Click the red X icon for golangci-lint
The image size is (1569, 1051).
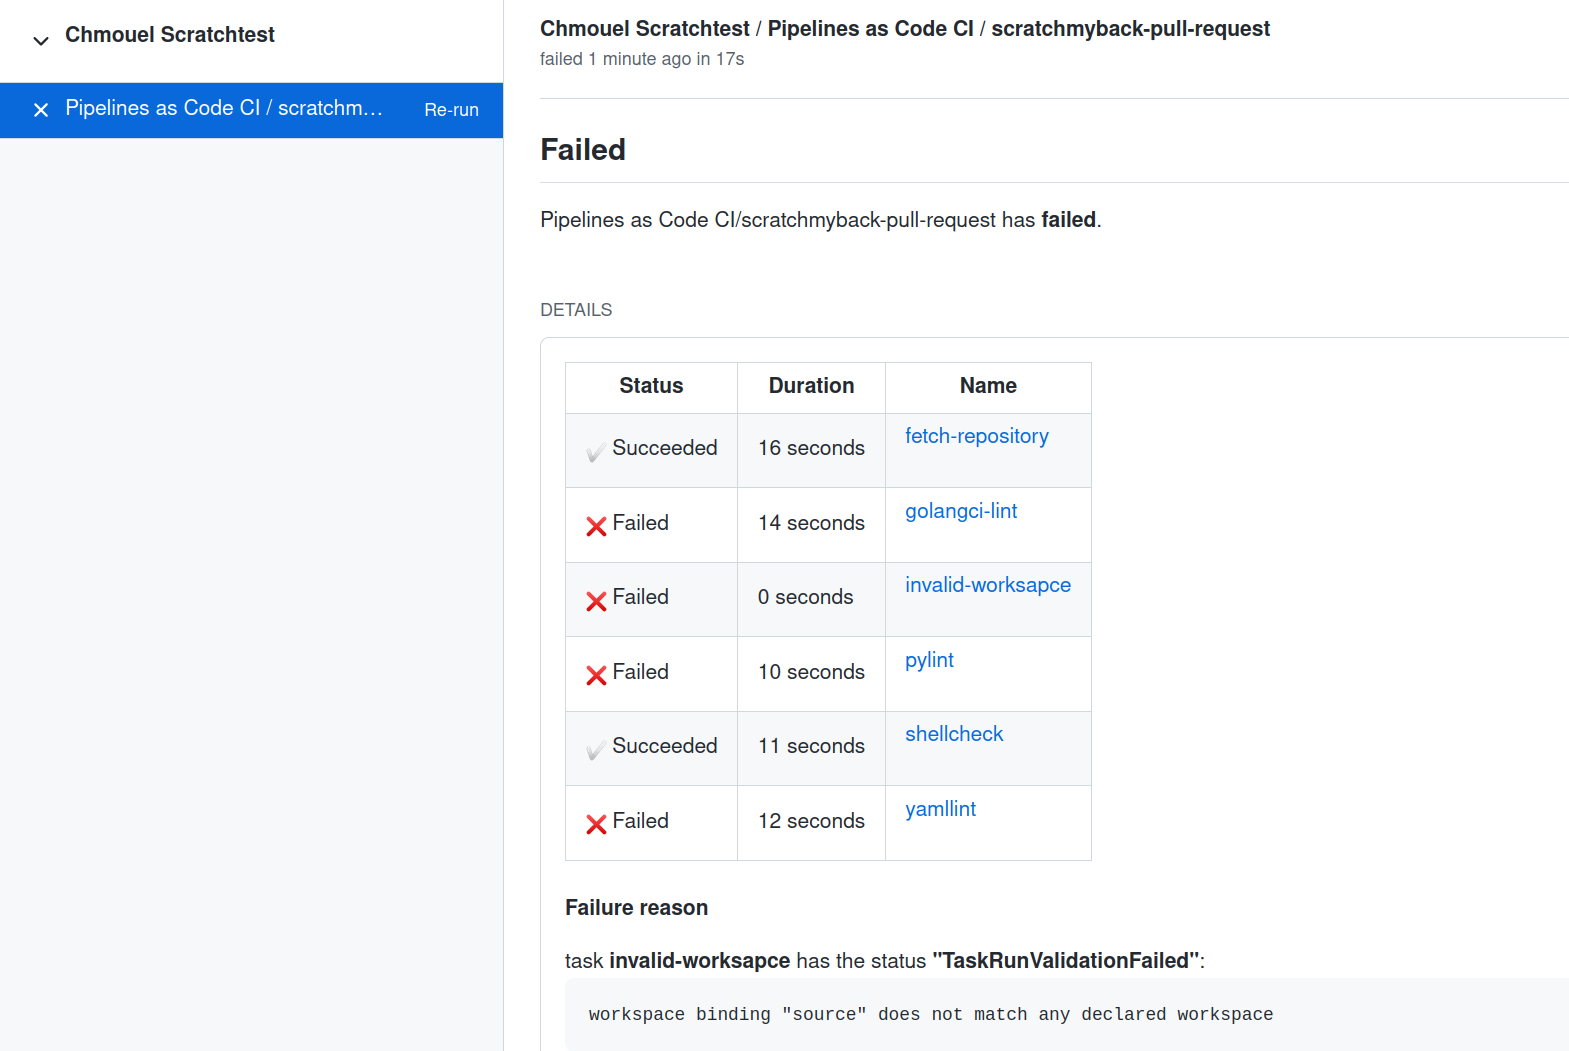click(596, 526)
